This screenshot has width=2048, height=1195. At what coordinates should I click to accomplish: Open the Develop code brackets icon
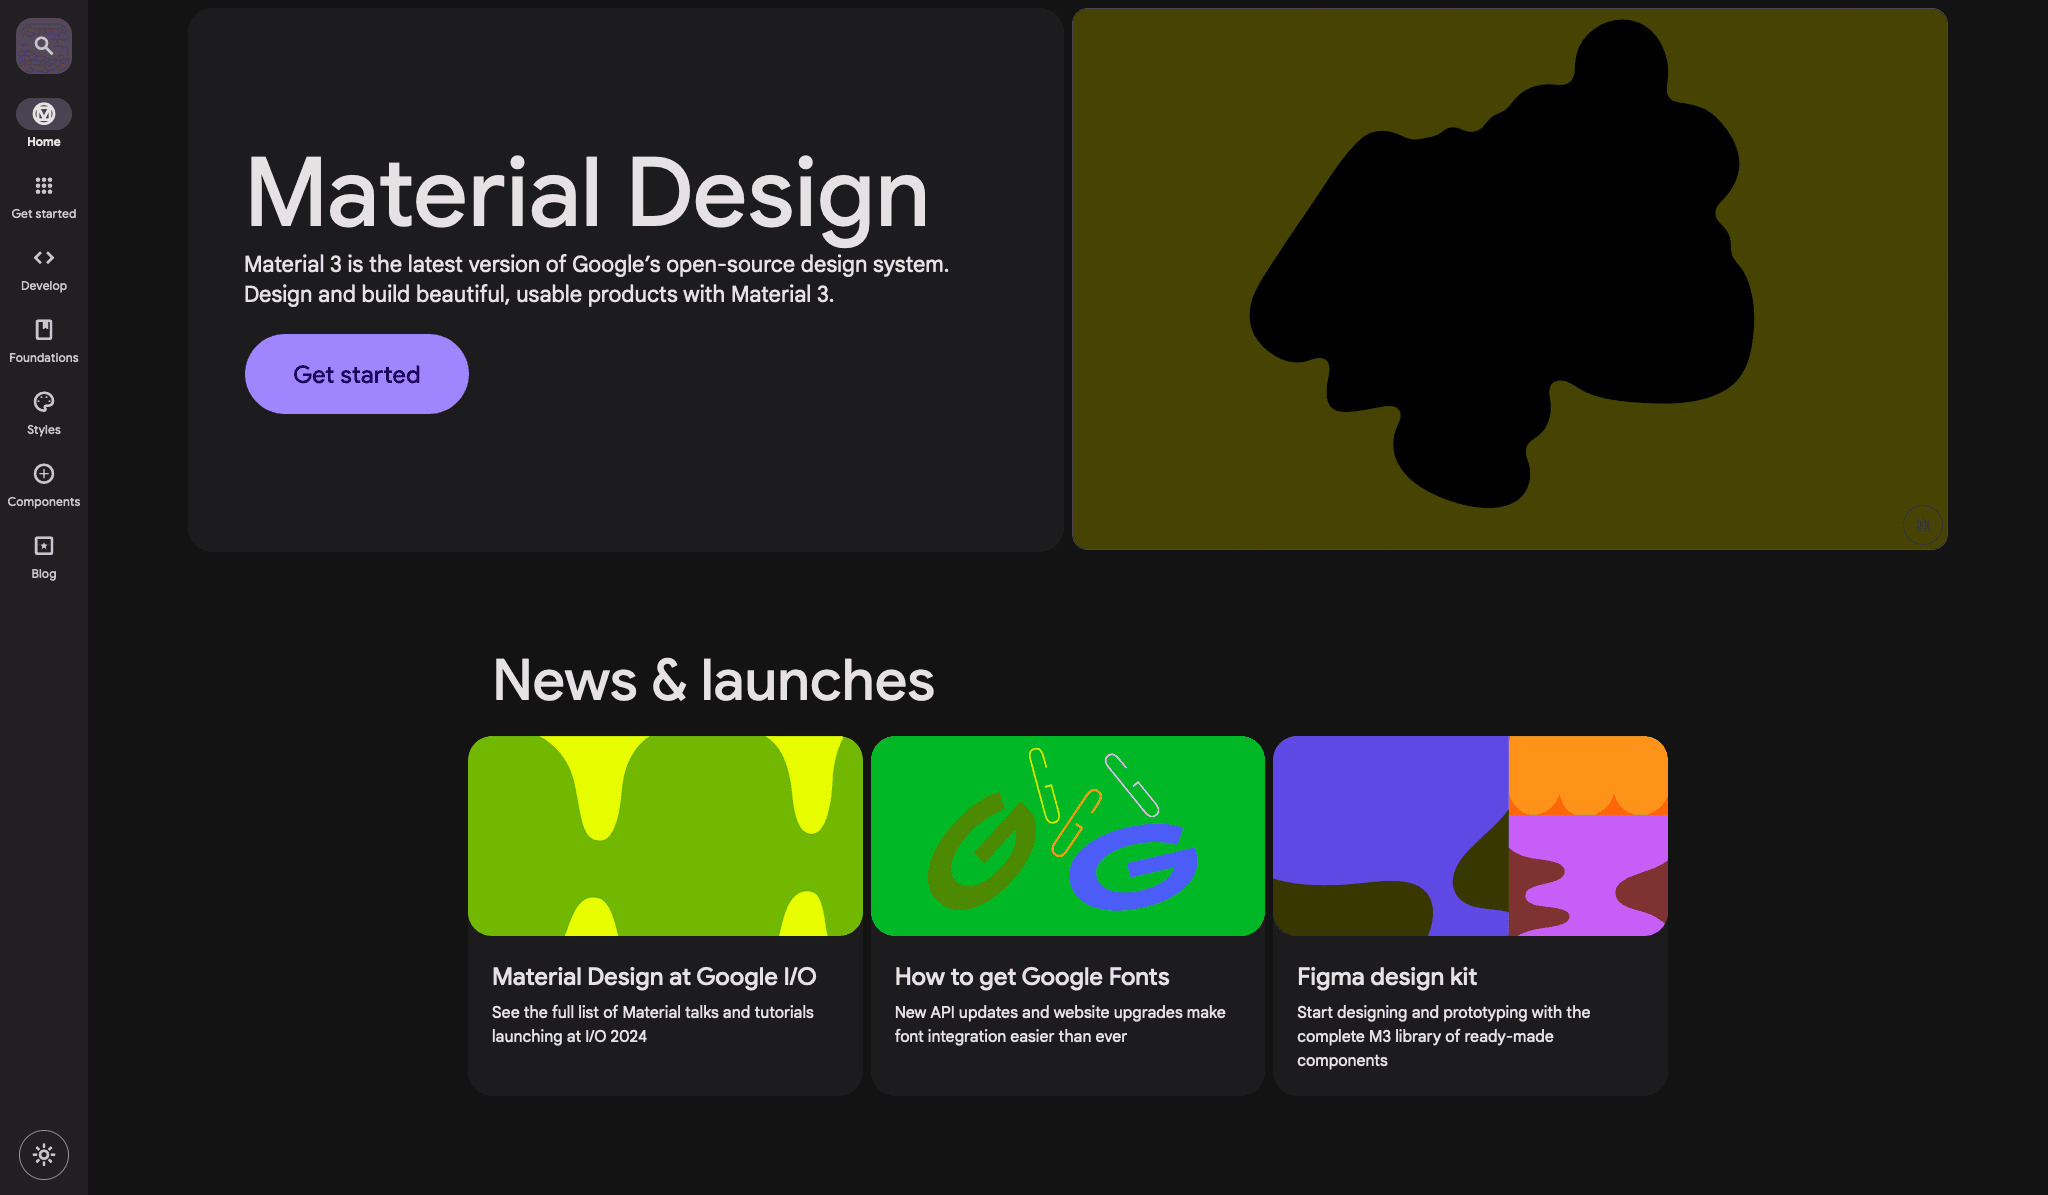click(43, 258)
